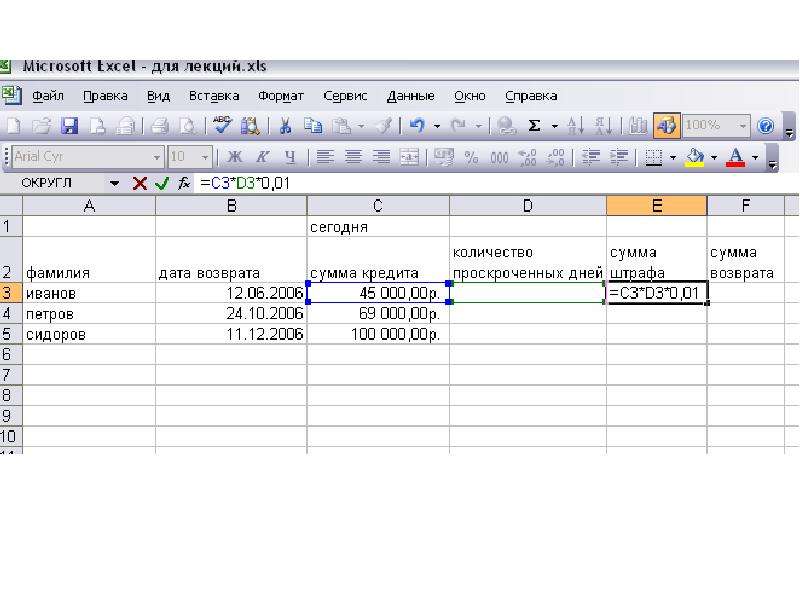Viewport: 800px width, 600px height.
Task: Click the yellow fill color bucket
Action: click(694, 157)
